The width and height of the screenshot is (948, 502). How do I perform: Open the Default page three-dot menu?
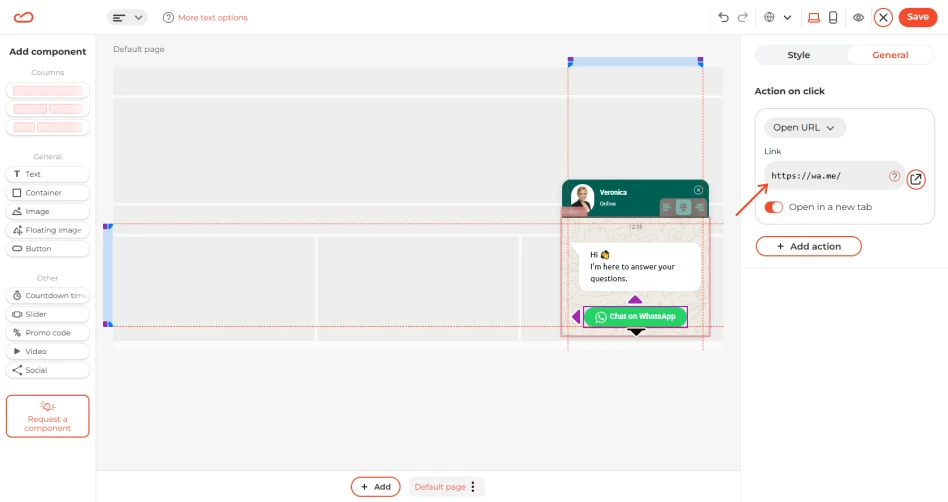473,487
